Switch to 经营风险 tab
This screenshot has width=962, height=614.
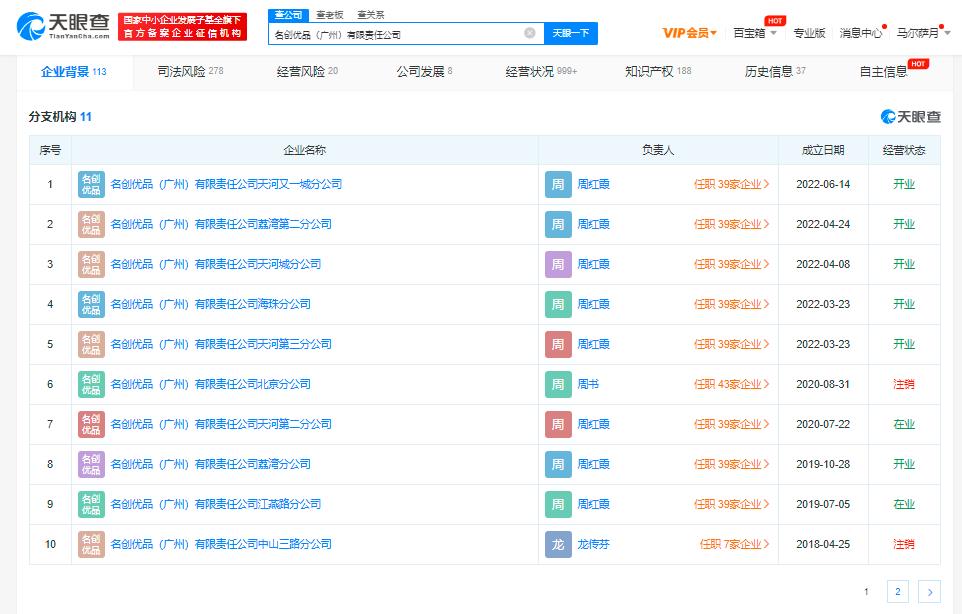(307, 72)
